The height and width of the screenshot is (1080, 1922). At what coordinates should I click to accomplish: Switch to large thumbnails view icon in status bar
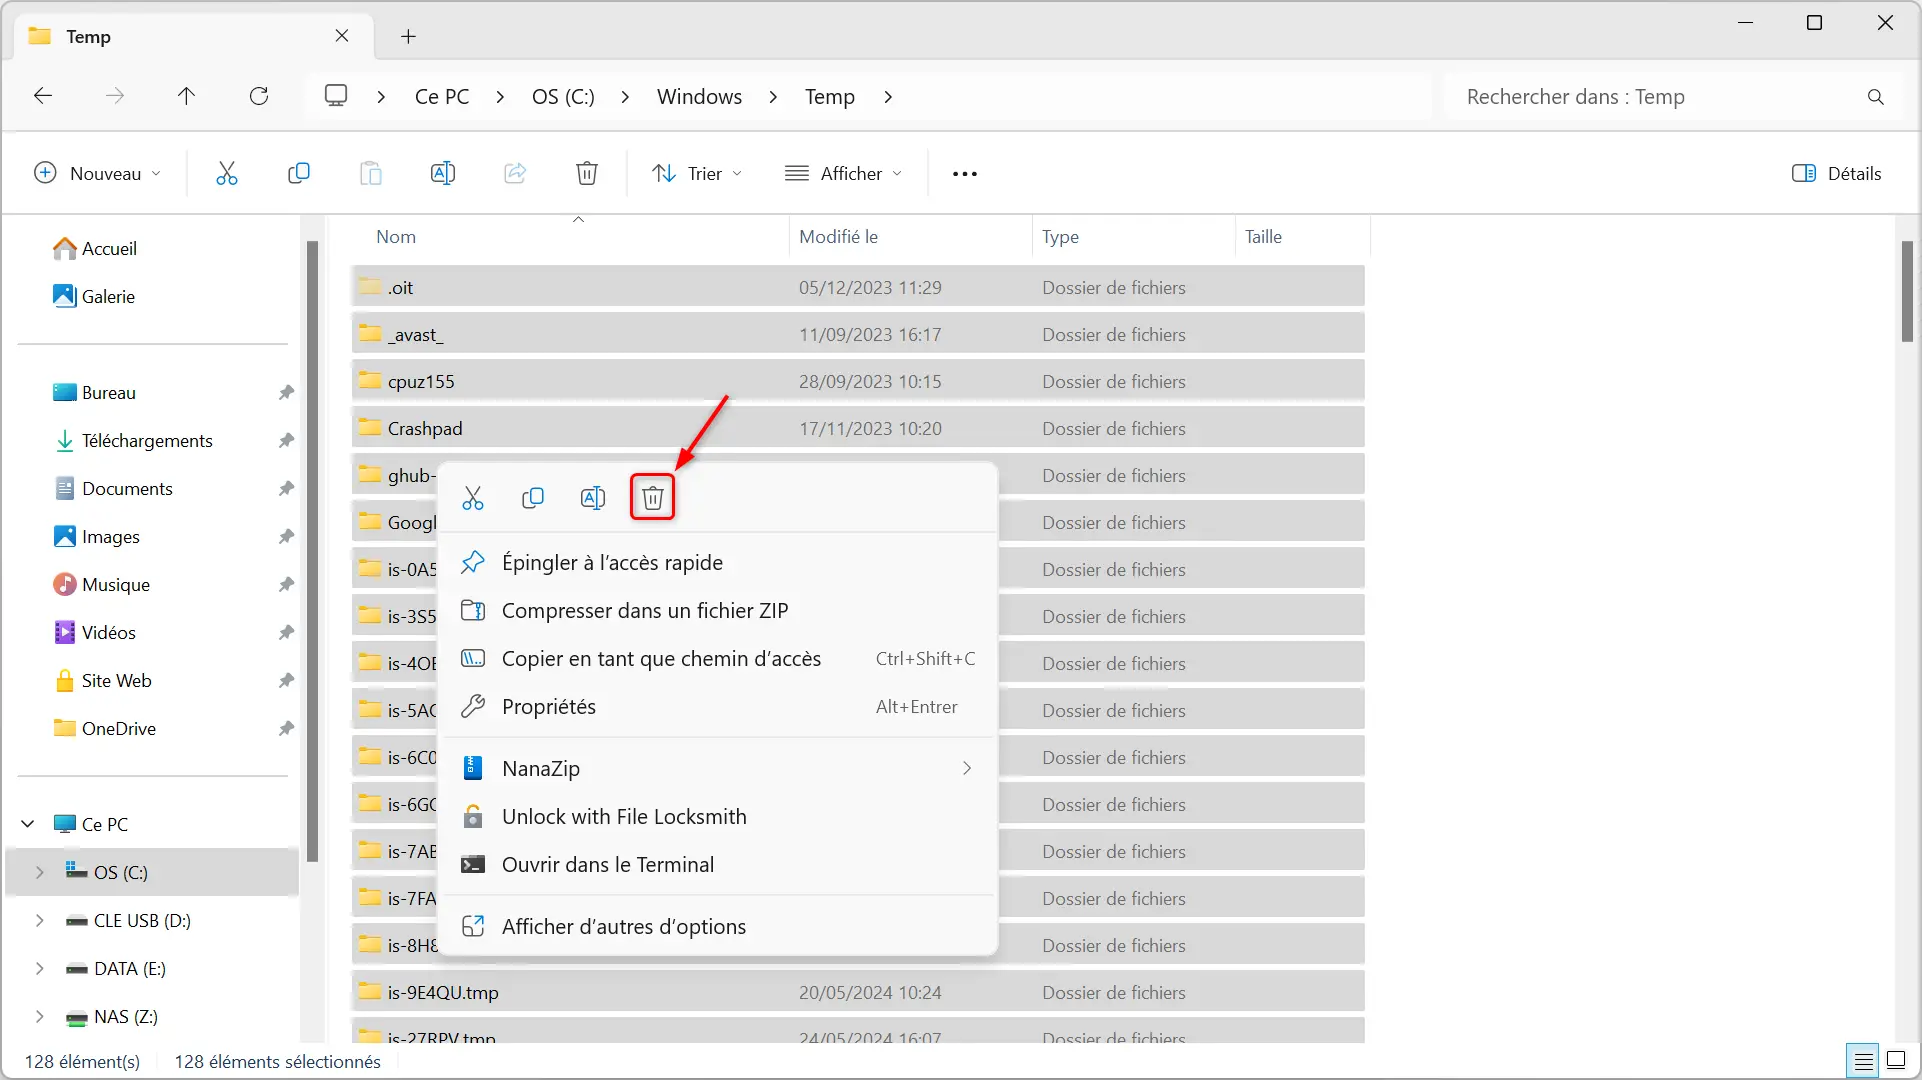click(1896, 1061)
